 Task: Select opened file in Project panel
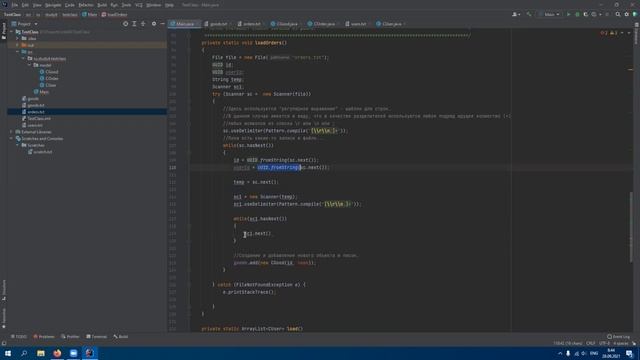[125, 24]
